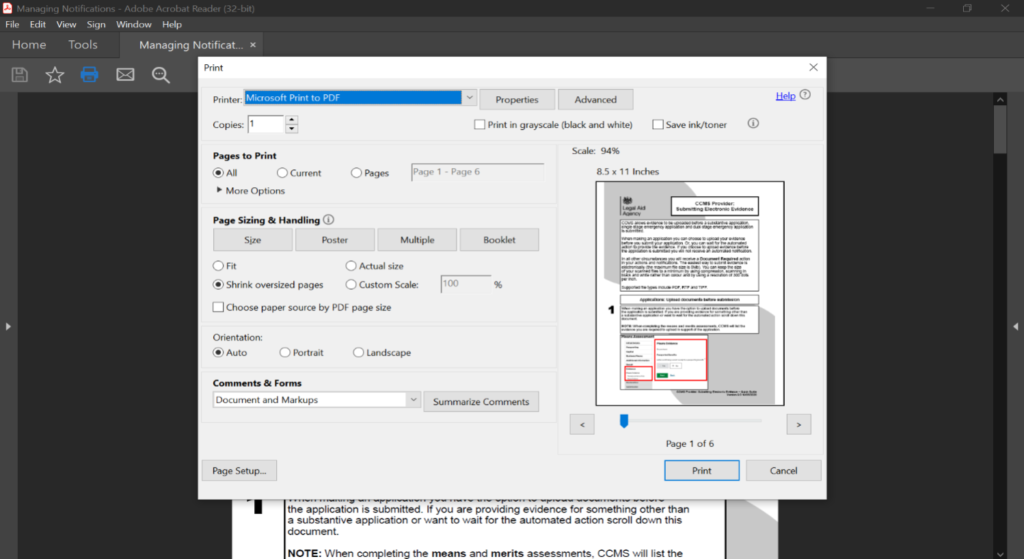Click the info icon next to Page Sizing & Handling

(x=329, y=220)
